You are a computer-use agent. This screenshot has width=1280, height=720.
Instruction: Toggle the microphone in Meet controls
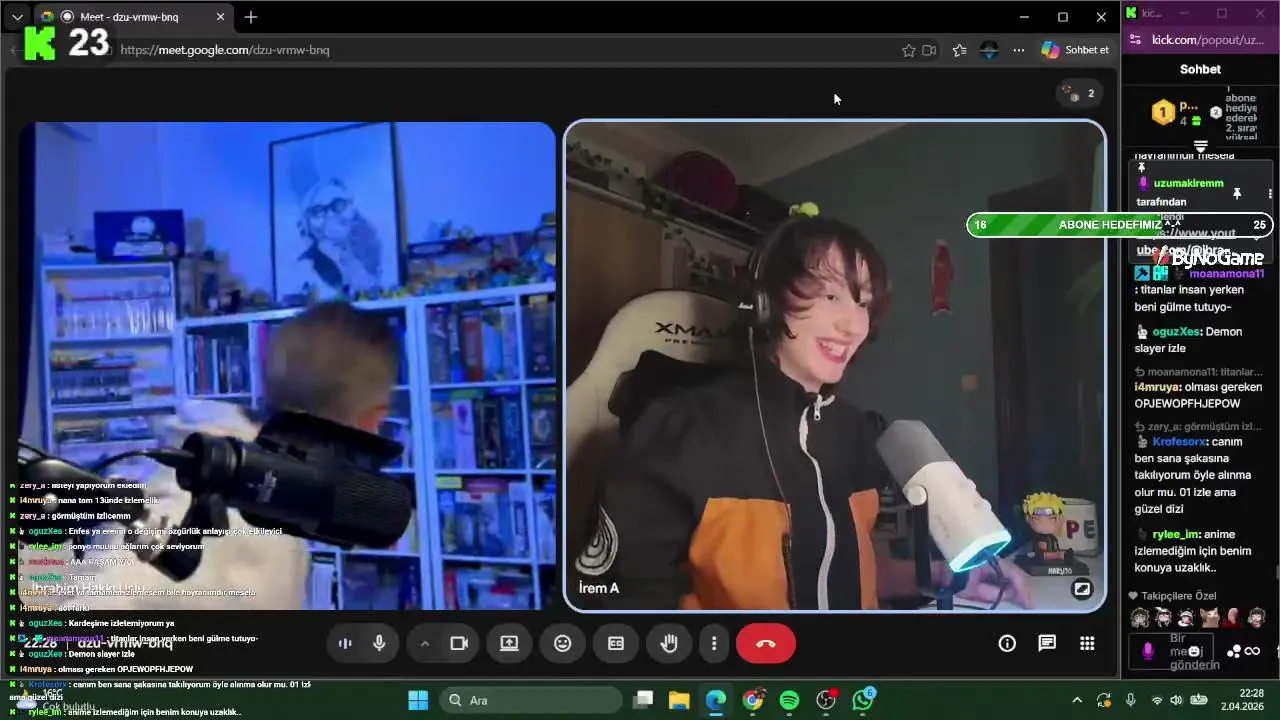tap(379, 643)
